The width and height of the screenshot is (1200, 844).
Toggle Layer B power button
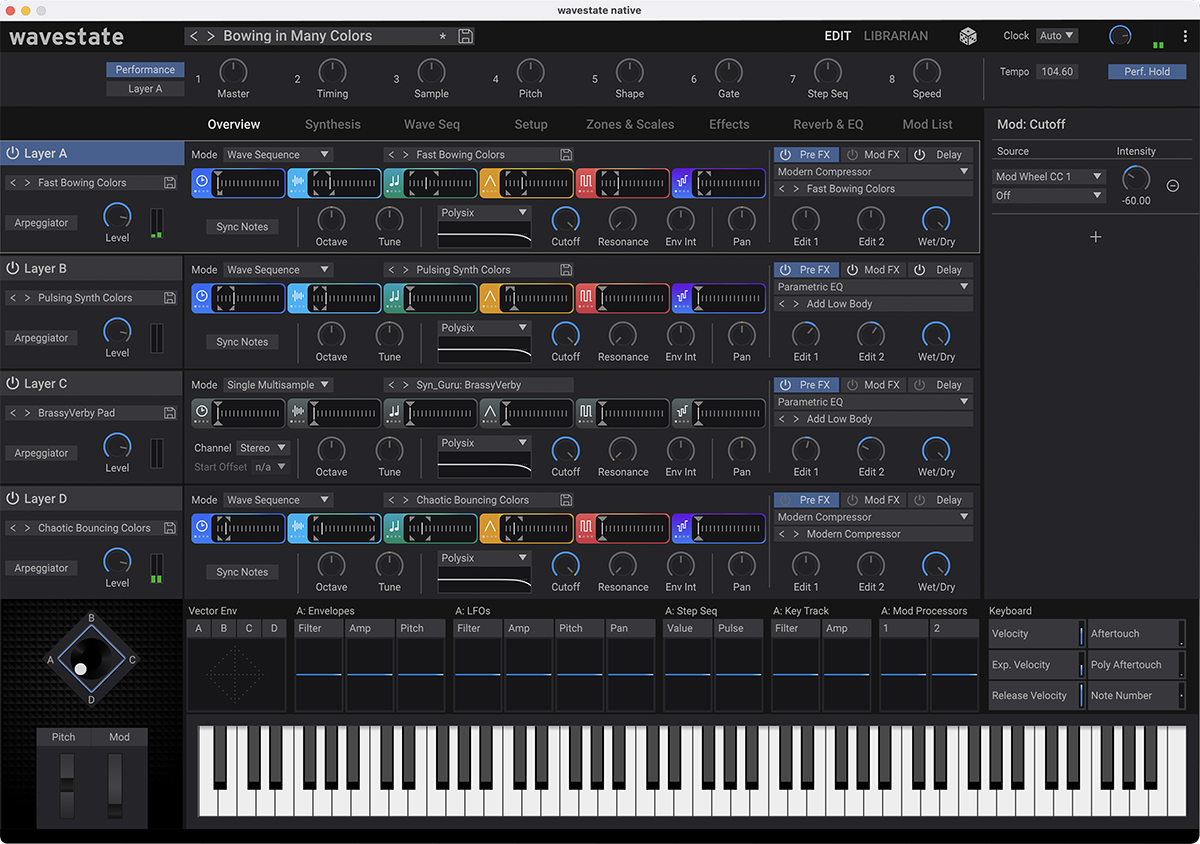tap(13, 269)
